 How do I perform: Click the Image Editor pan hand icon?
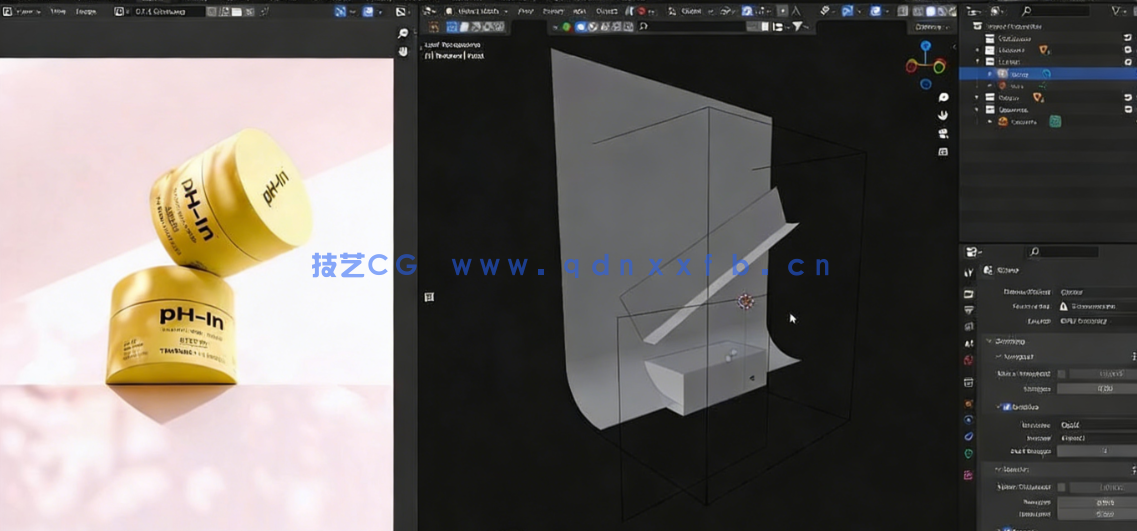click(403, 51)
